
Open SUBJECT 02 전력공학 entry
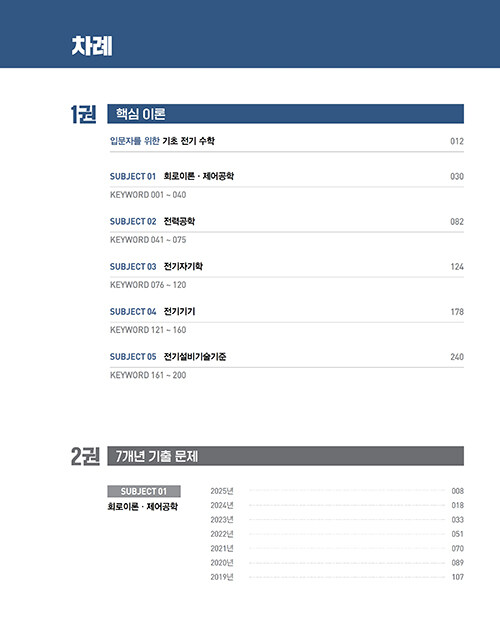tap(287, 222)
